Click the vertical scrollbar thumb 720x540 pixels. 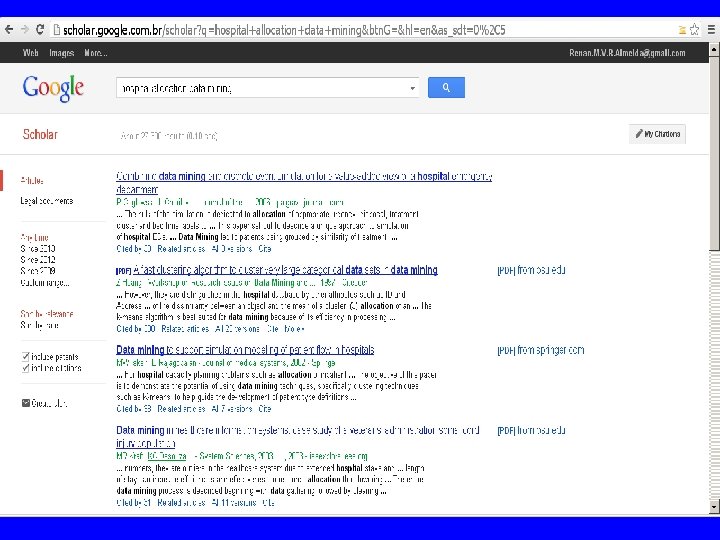click(x=714, y=153)
